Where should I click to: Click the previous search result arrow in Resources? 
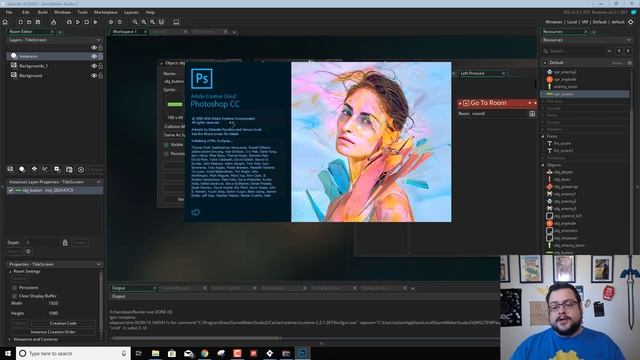[x=619, y=51]
